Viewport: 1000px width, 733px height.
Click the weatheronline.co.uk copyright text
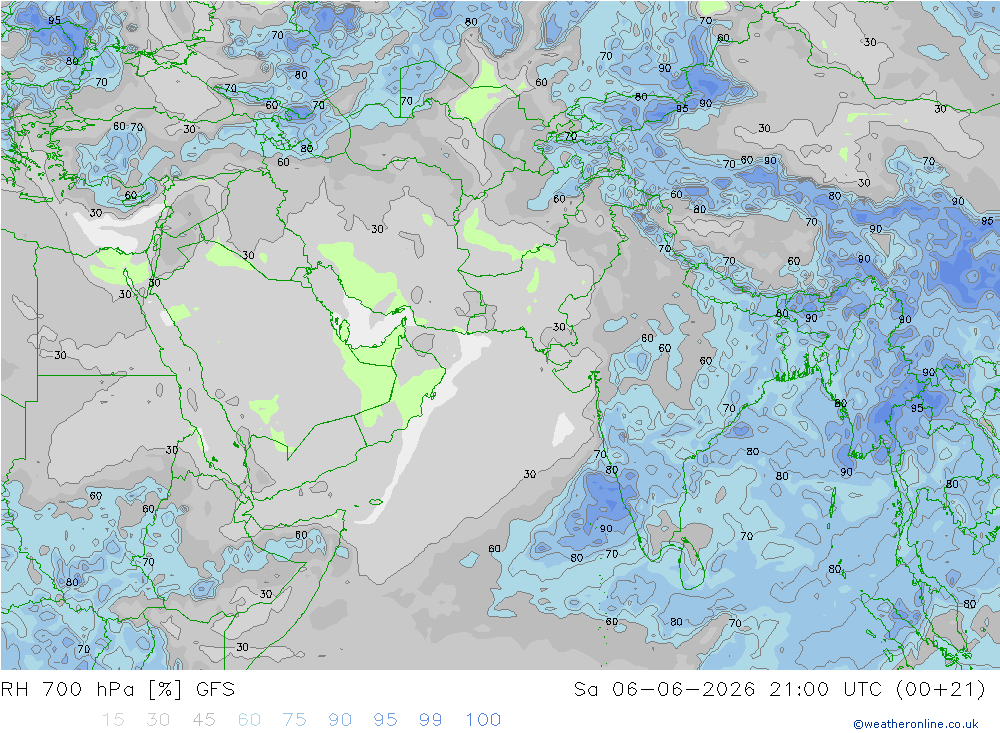click(916, 724)
